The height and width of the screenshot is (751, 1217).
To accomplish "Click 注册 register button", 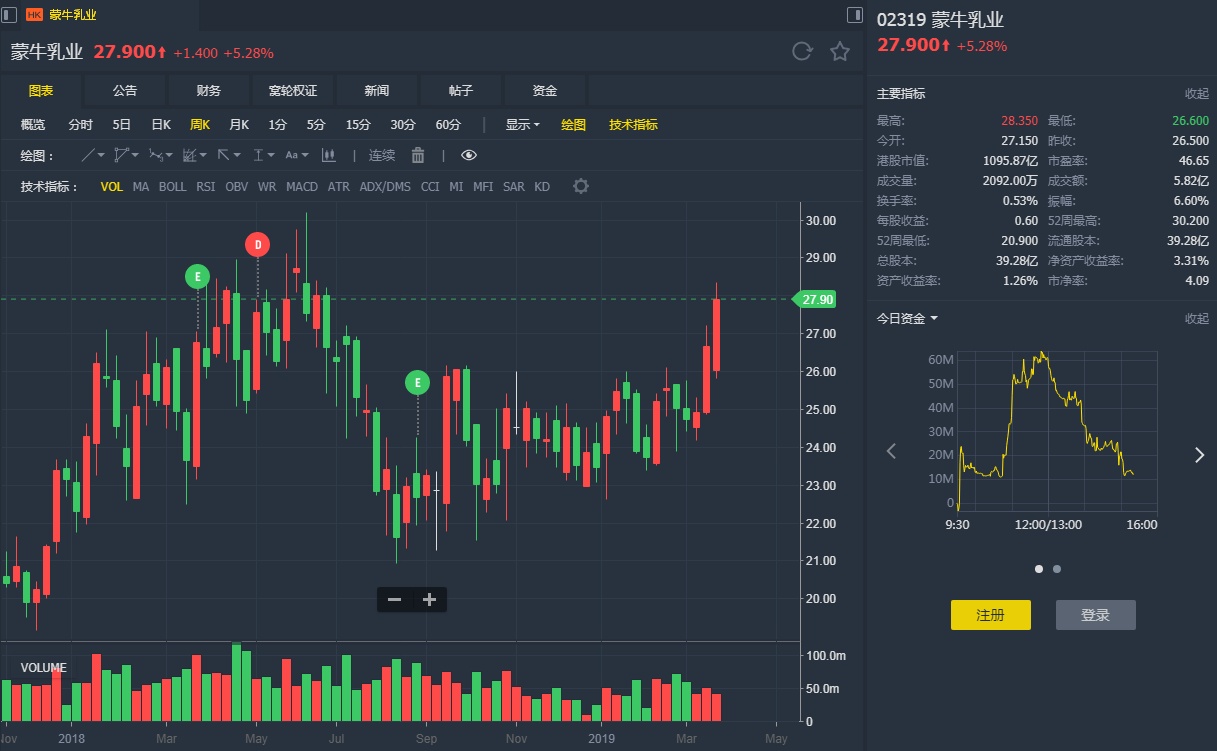I will click(x=991, y=615).
